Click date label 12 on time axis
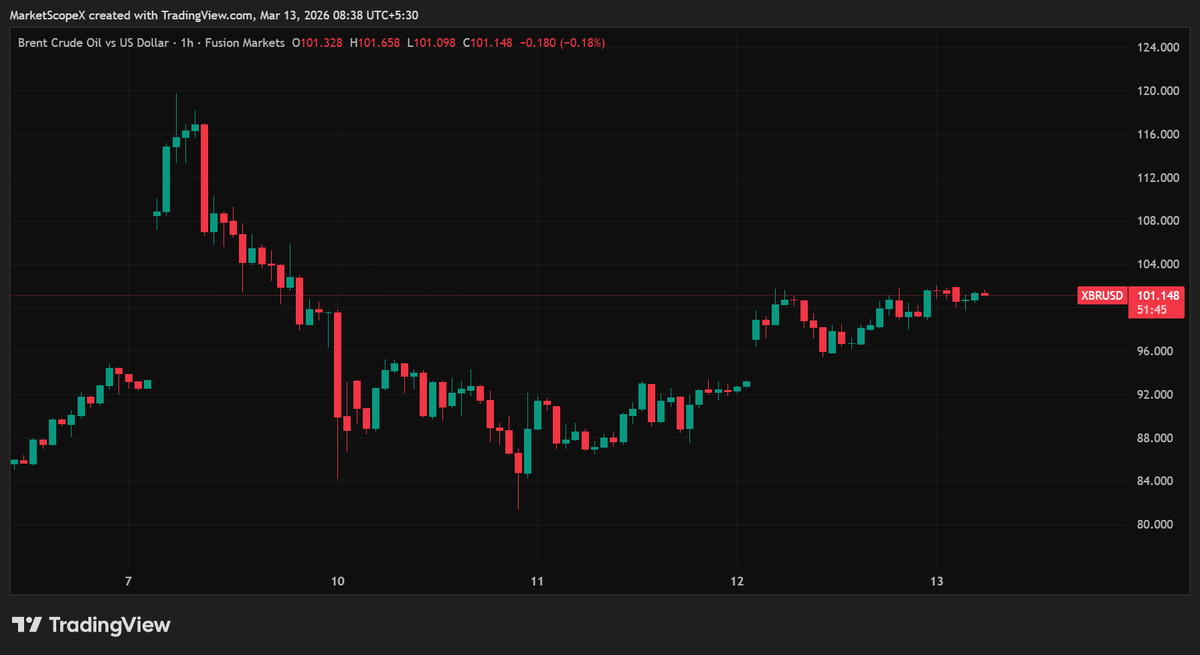 click(x=737, y=581)
